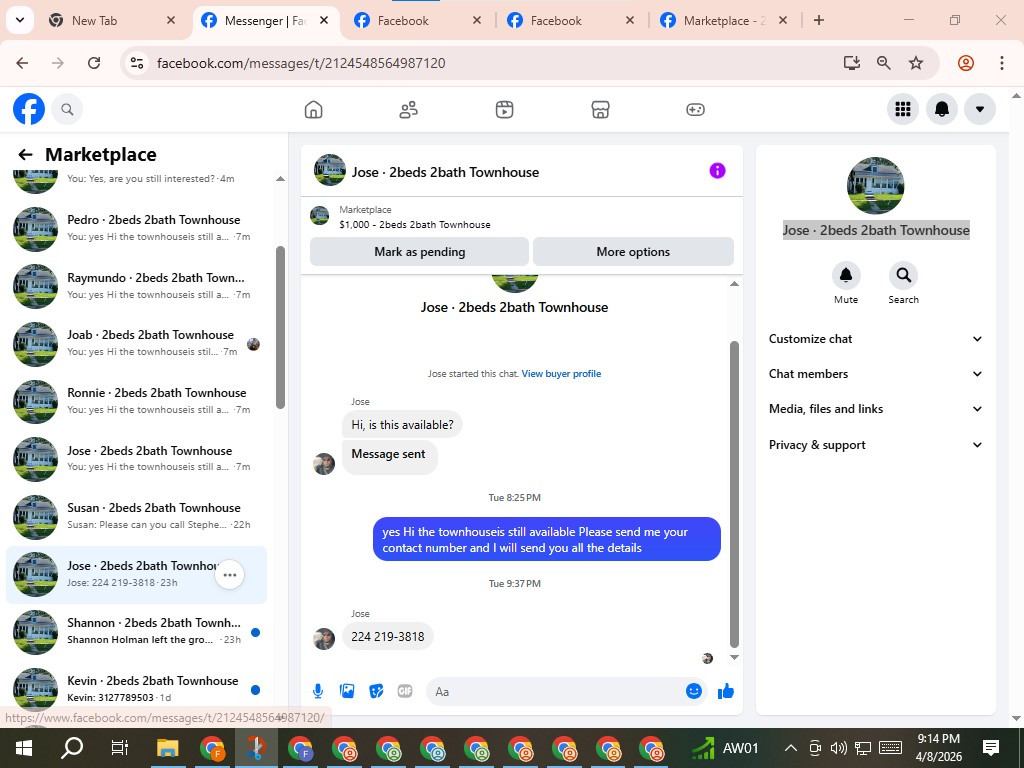The height and width of the screenshot is (768, 1024).
Task: Open options menu on Jose chat row
Action: (x=230, y=575)
